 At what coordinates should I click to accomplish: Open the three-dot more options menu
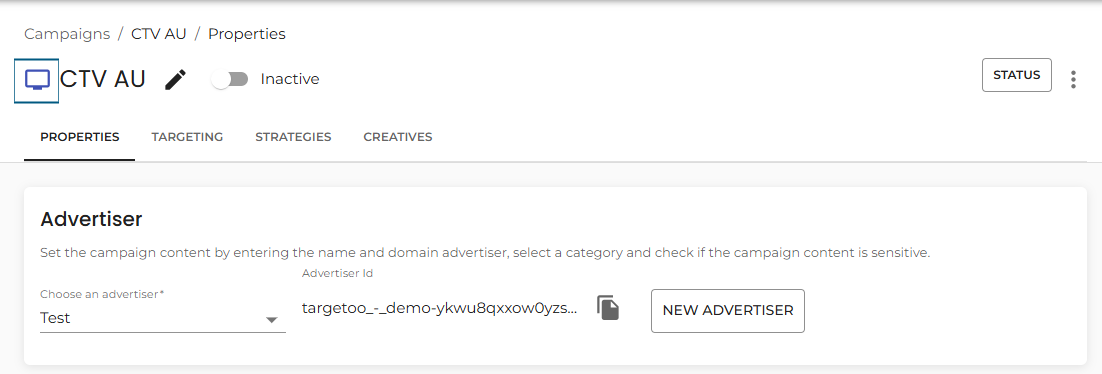click(x=1073, y=79)
